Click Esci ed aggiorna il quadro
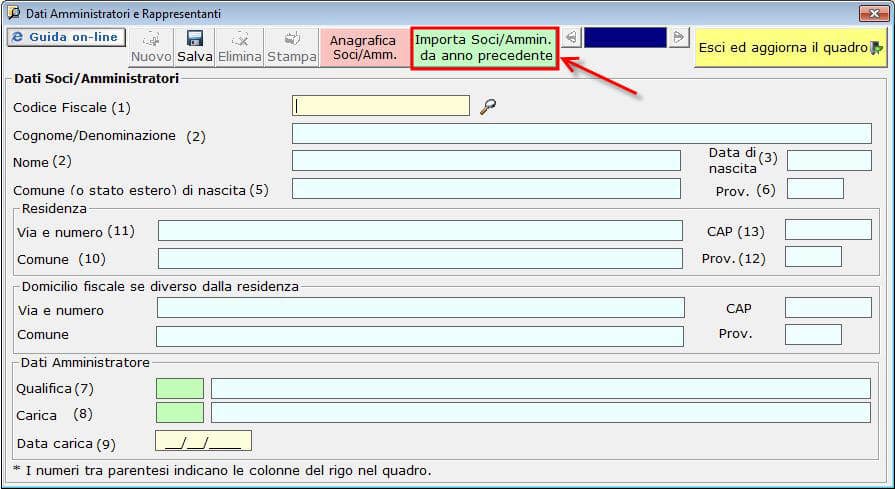This screenshot has width=895, height=489. pyautogui.click(x=790, y=48)
